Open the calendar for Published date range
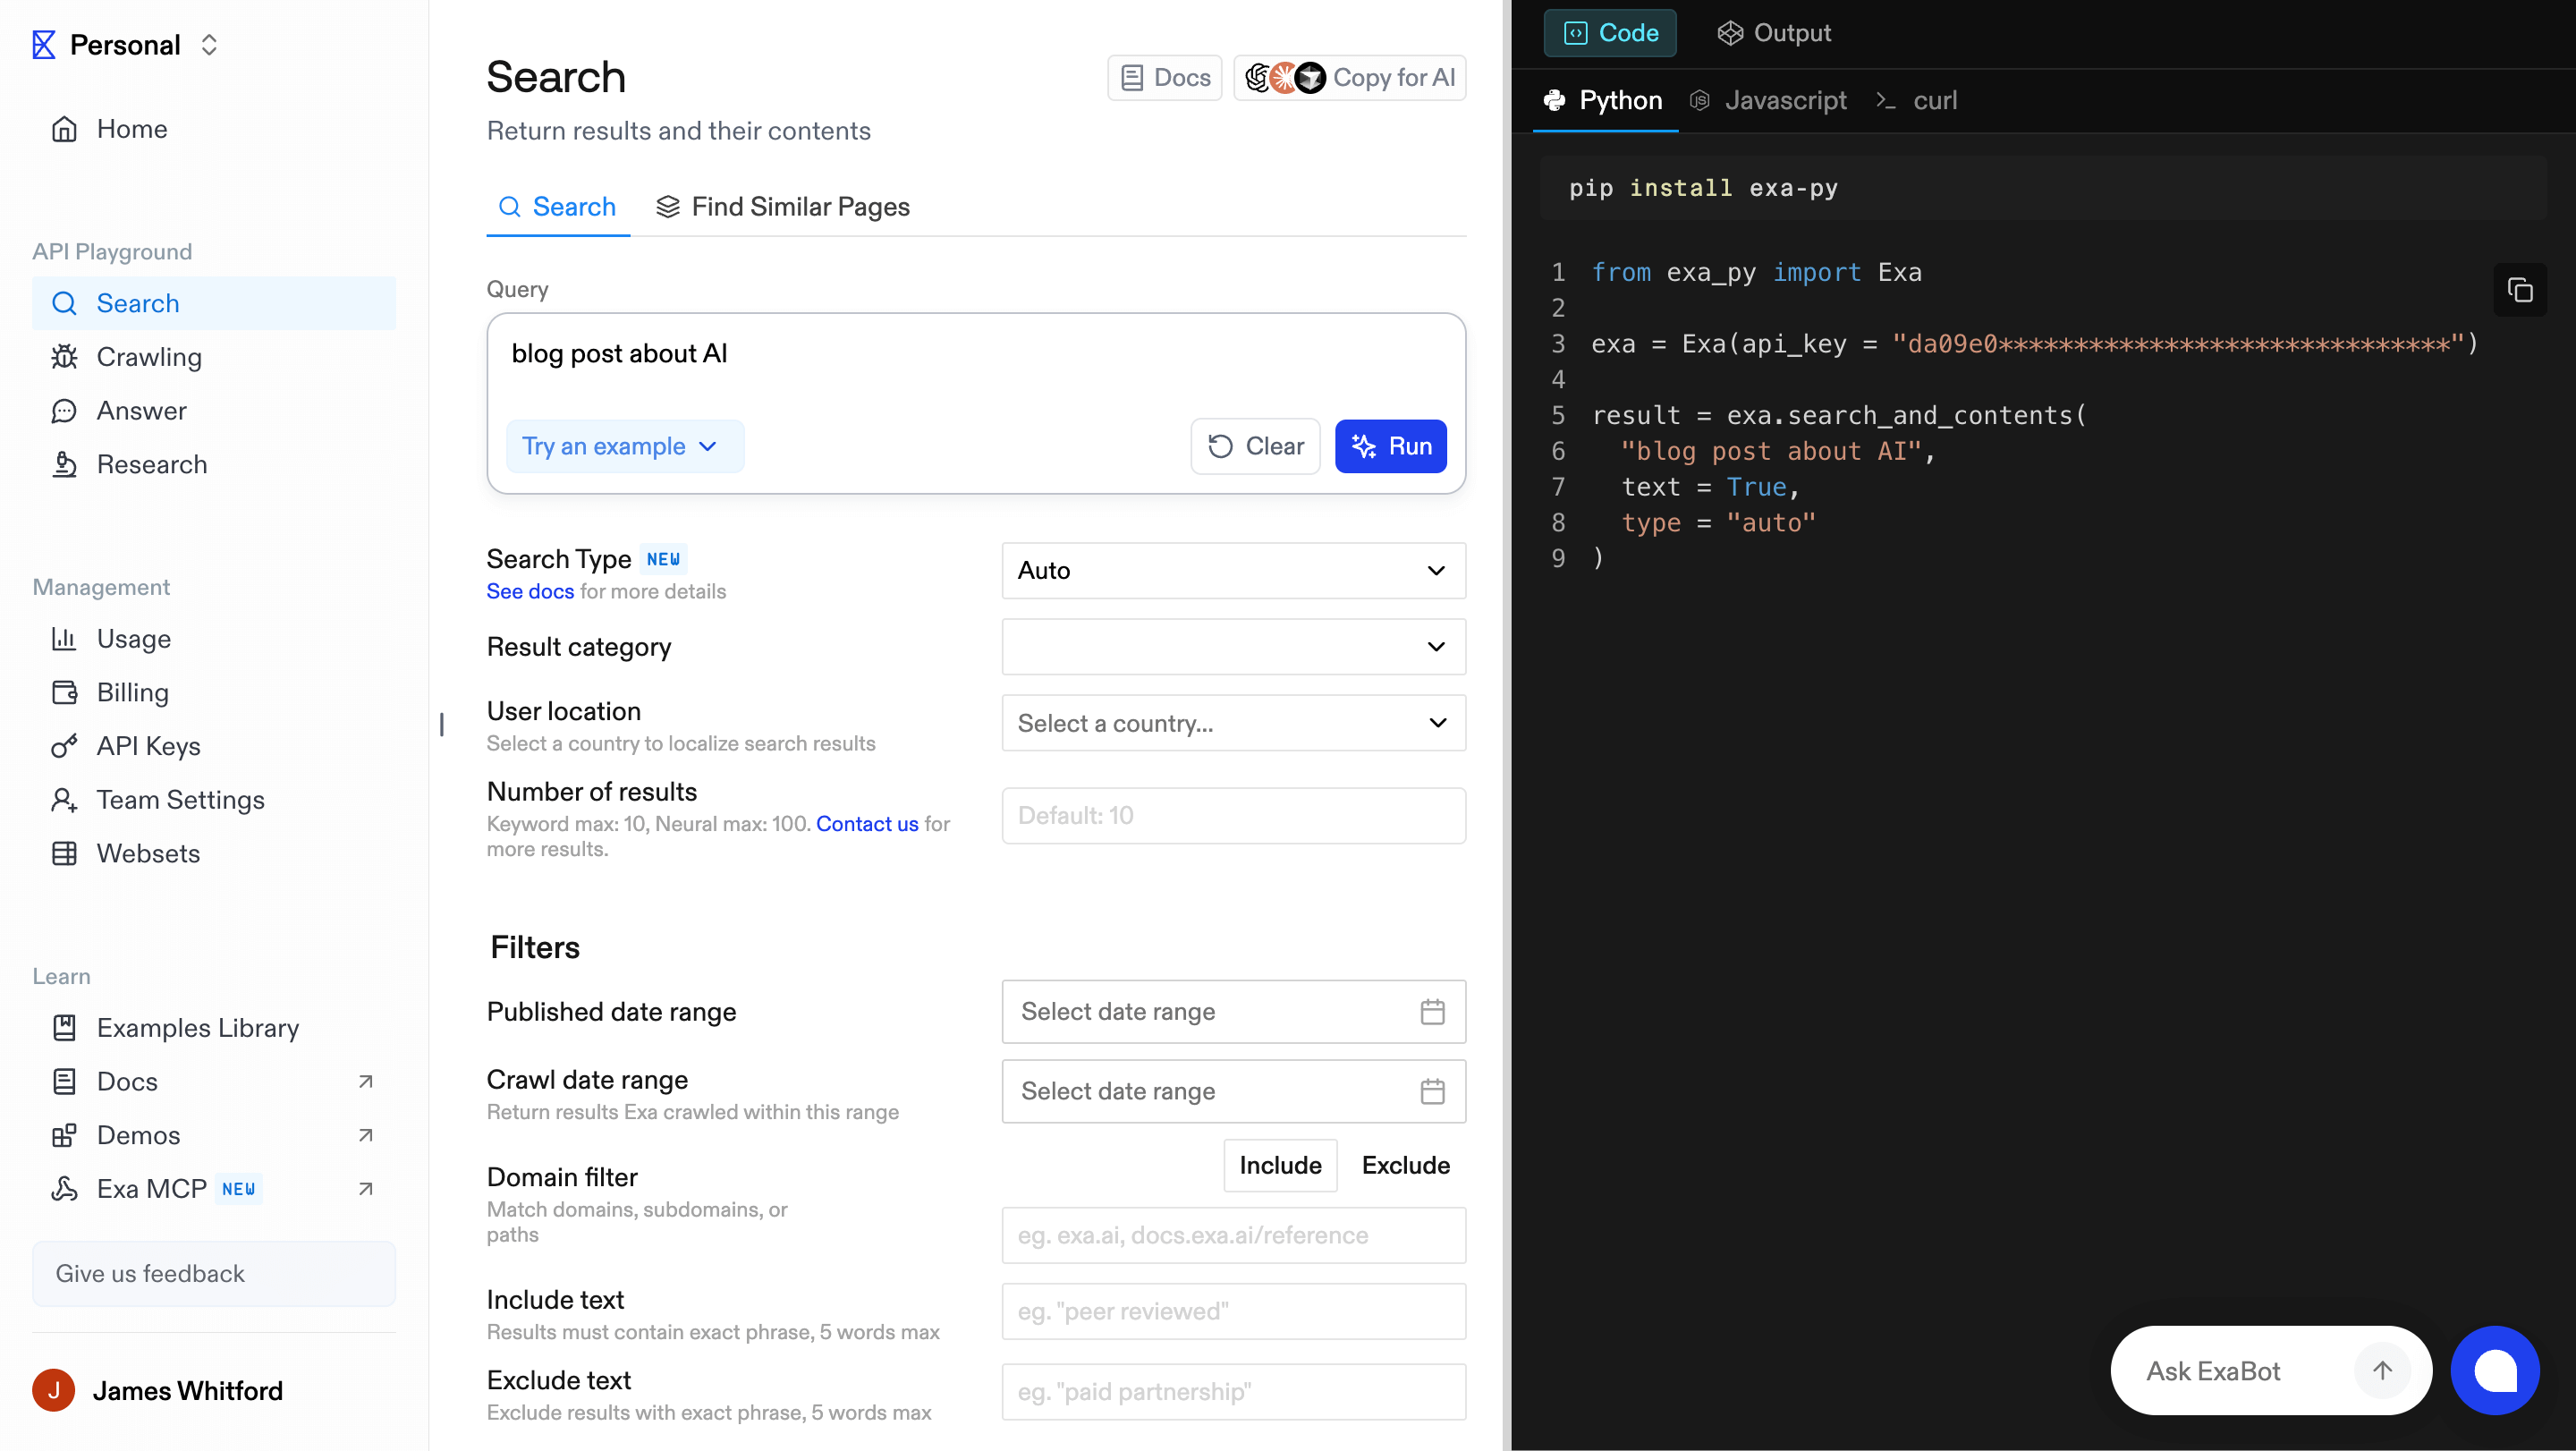Viewport: 2576px width, 1451px height. pyautogui.click(x=1433, y=1011)
